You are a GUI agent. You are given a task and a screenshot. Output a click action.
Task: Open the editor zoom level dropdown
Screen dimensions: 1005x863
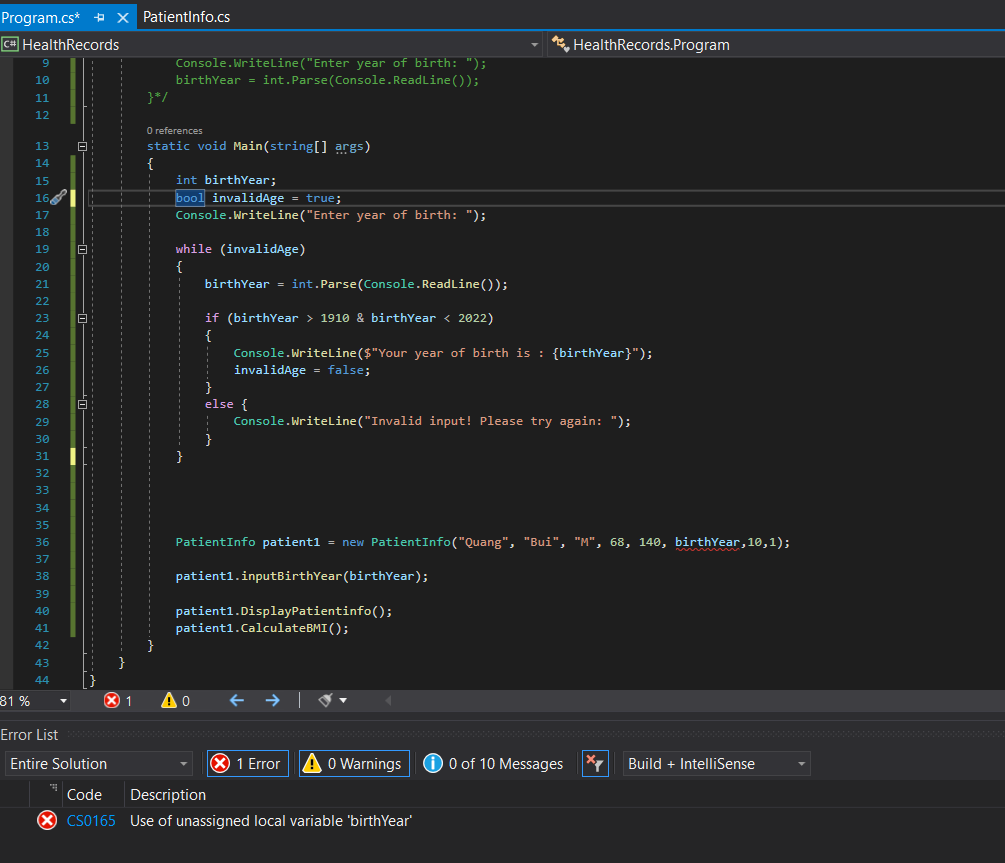click(x=64, y=701)
